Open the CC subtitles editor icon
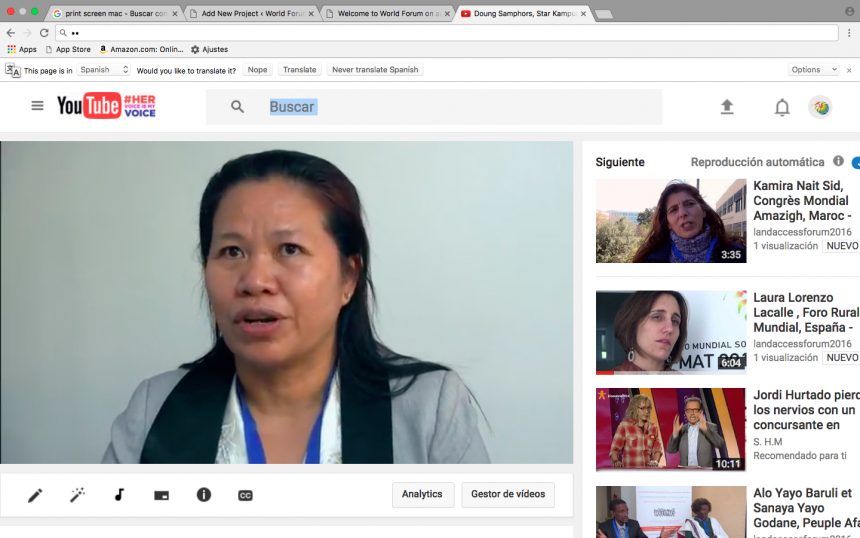860x538 pixels. click(245, 495)
